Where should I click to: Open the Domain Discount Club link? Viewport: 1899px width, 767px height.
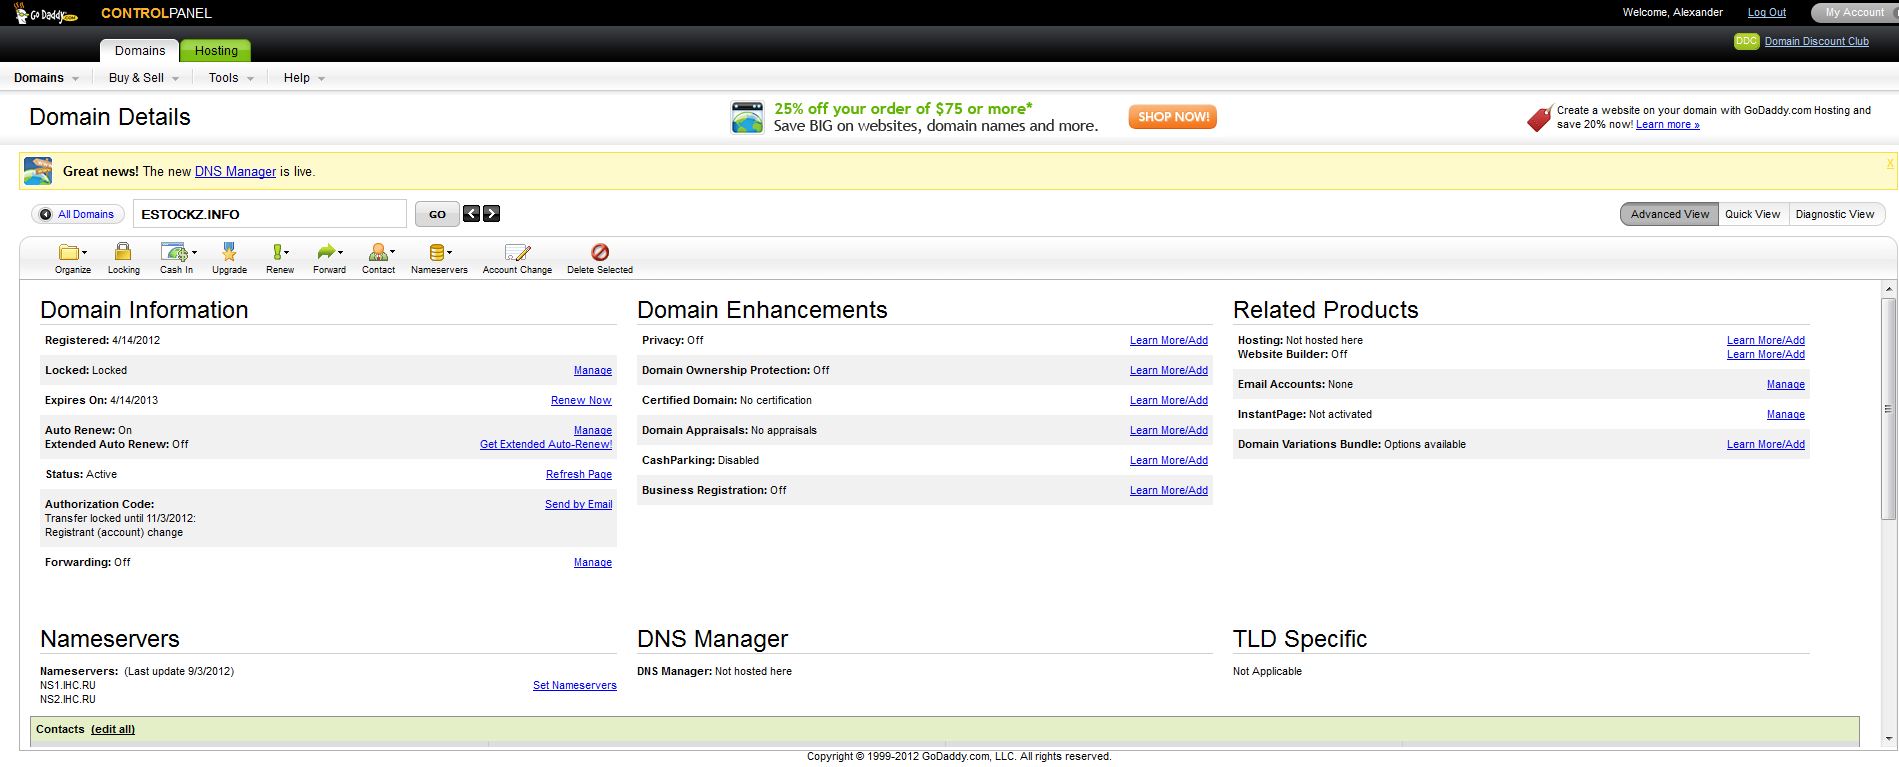pyautogui.click(x=1817, y=41)
